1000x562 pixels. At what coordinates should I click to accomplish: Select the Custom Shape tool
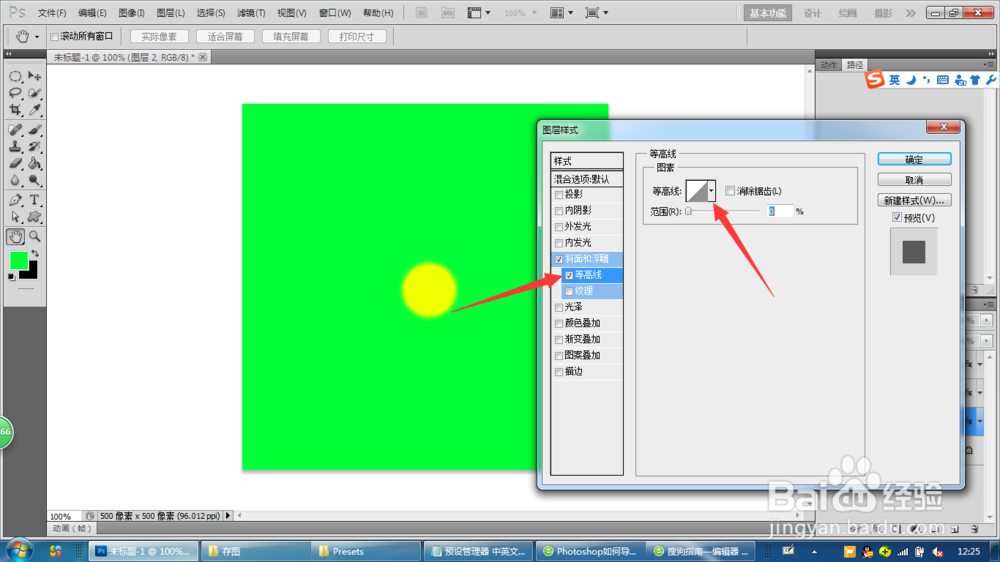[x=34, y=218]
